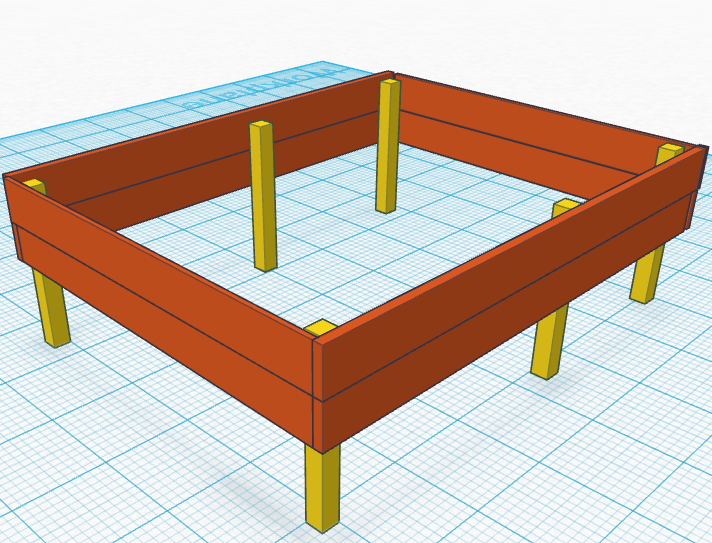712x543 pixels.
Task: Click the yellow post top midway along the right wall
Action: point(566,205)
